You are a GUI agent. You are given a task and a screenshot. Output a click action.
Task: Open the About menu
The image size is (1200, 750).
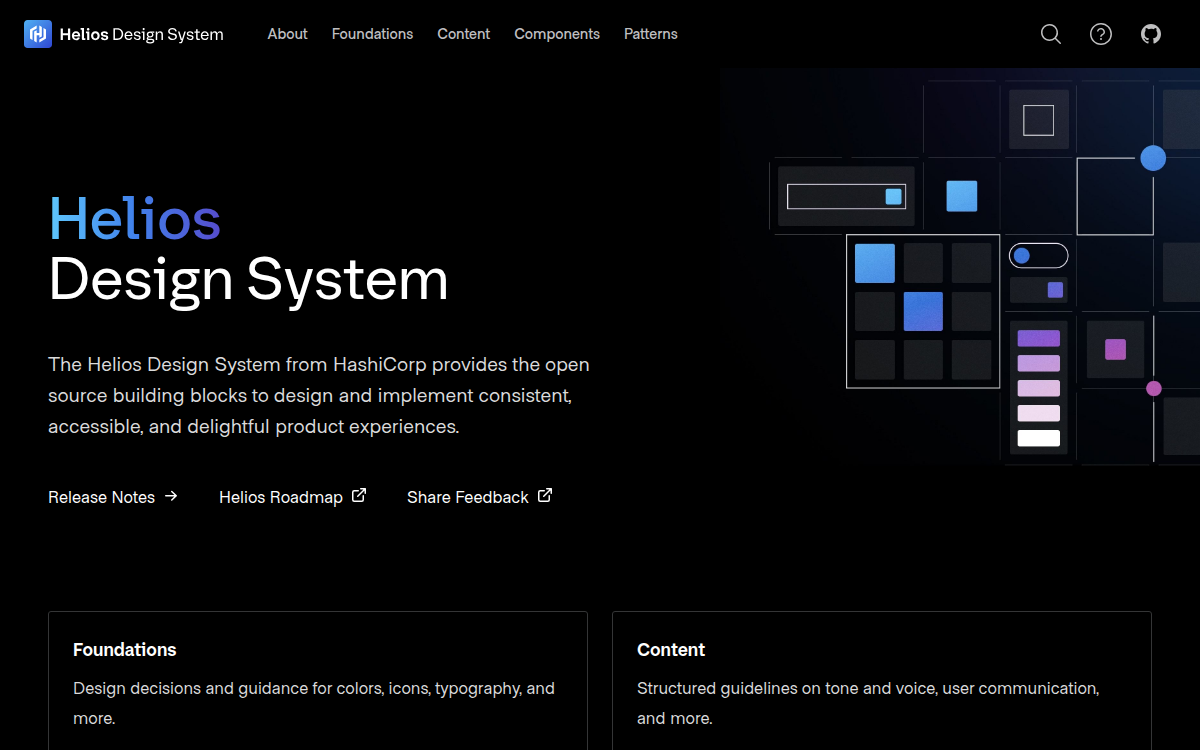click(287, 34)
